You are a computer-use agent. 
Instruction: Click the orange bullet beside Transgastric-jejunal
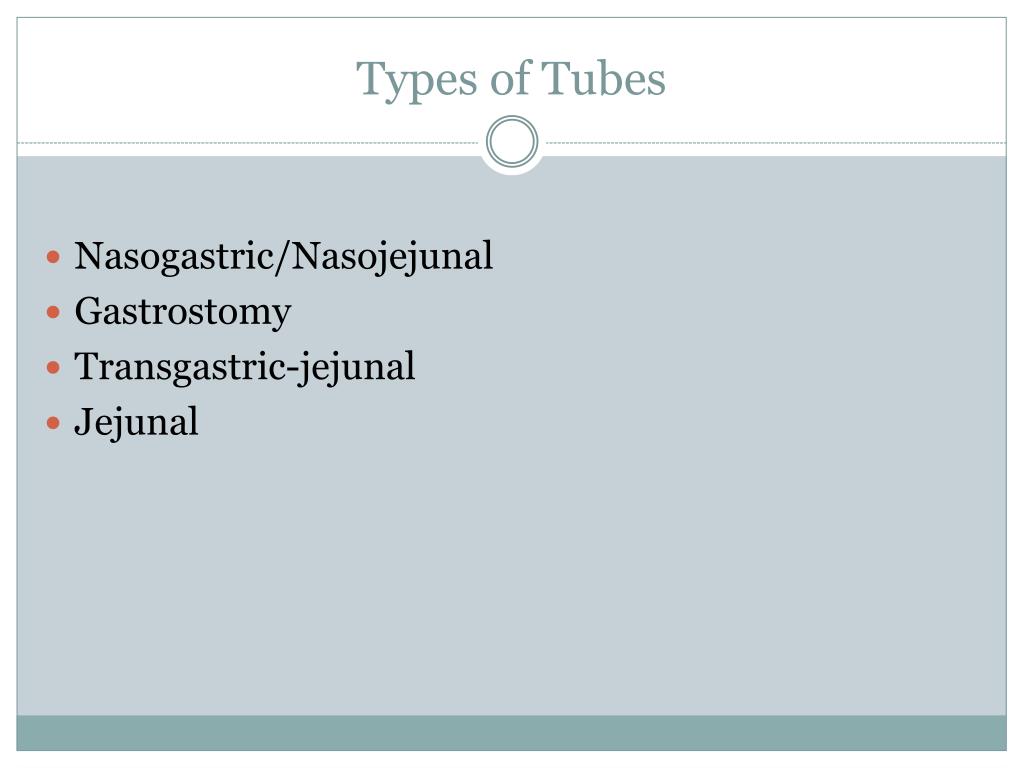coord(54,368)
